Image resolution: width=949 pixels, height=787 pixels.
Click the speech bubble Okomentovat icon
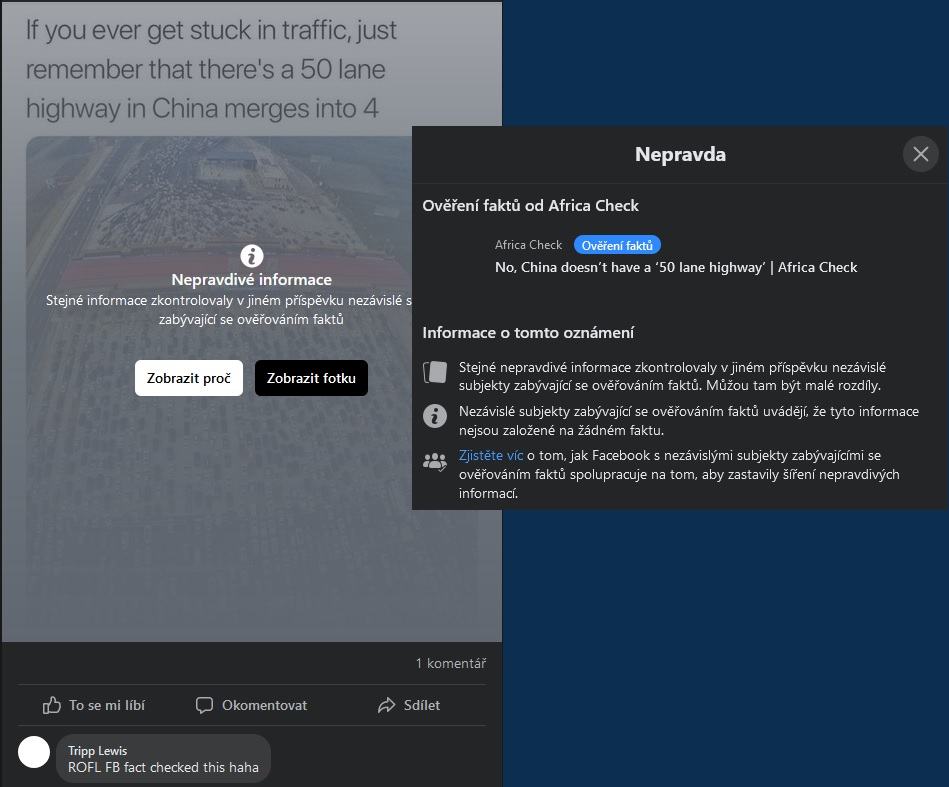pyautogui.click(x=205, y=705)
